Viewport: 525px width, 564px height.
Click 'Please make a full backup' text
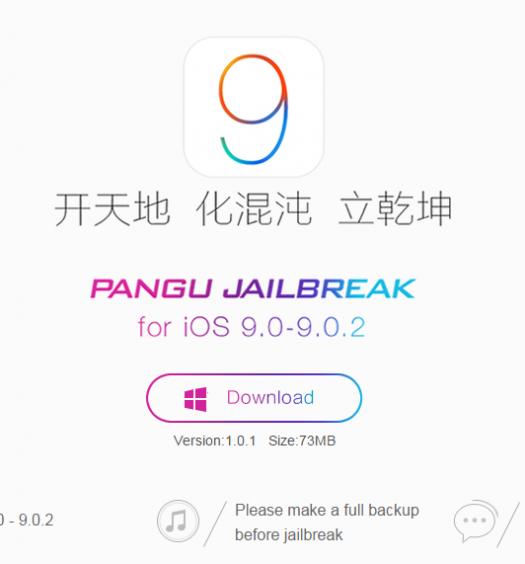(327, 510)
